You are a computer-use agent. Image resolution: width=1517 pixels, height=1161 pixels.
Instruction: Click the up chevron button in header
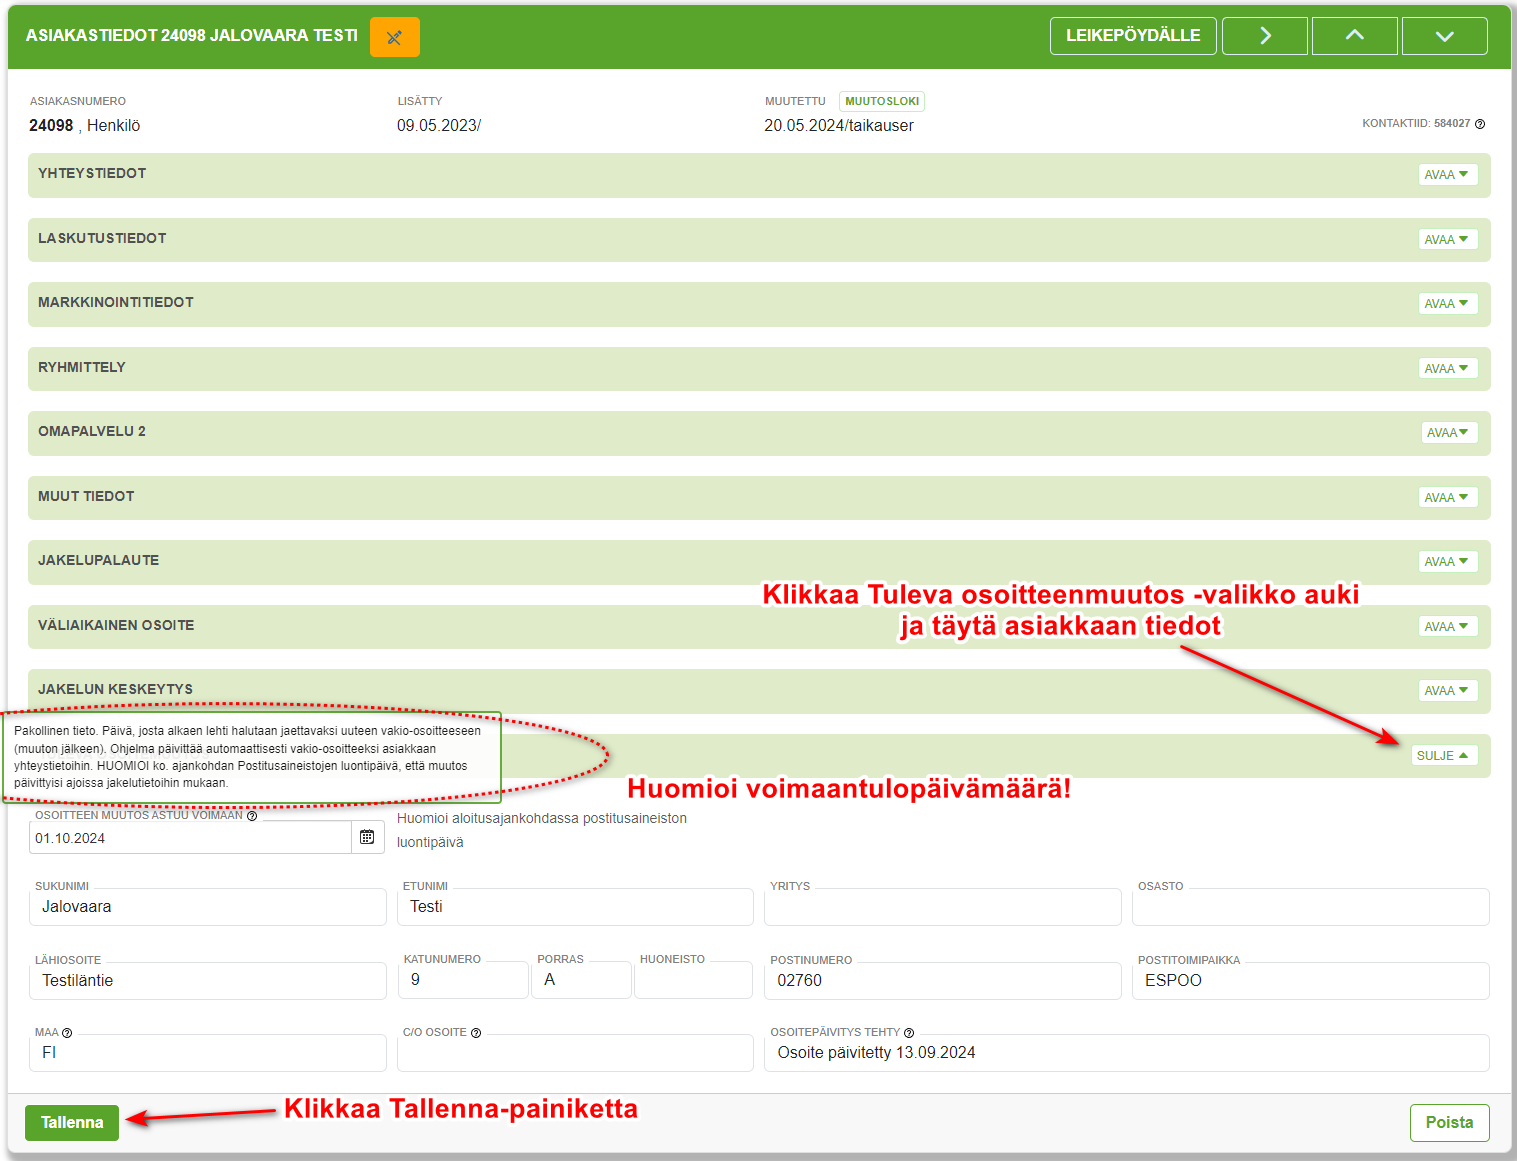click(x=1354, y=36)
